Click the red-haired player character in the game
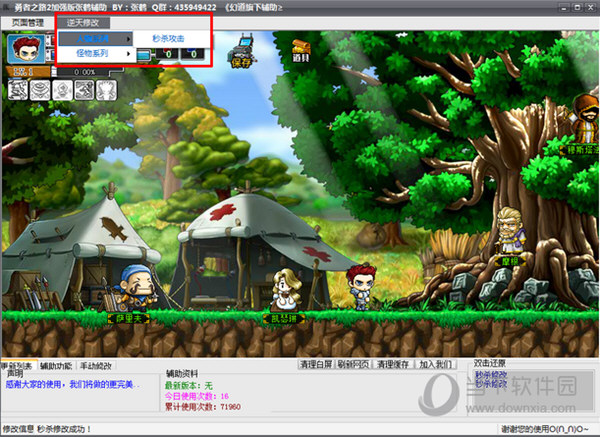 click(x=362, y=287)
